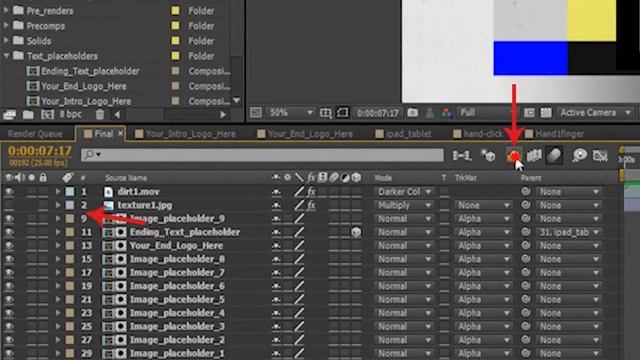Click parent pick whip for Your_End_Logo_Here
The height and width of the screenshot is (360, 640).
526,245
